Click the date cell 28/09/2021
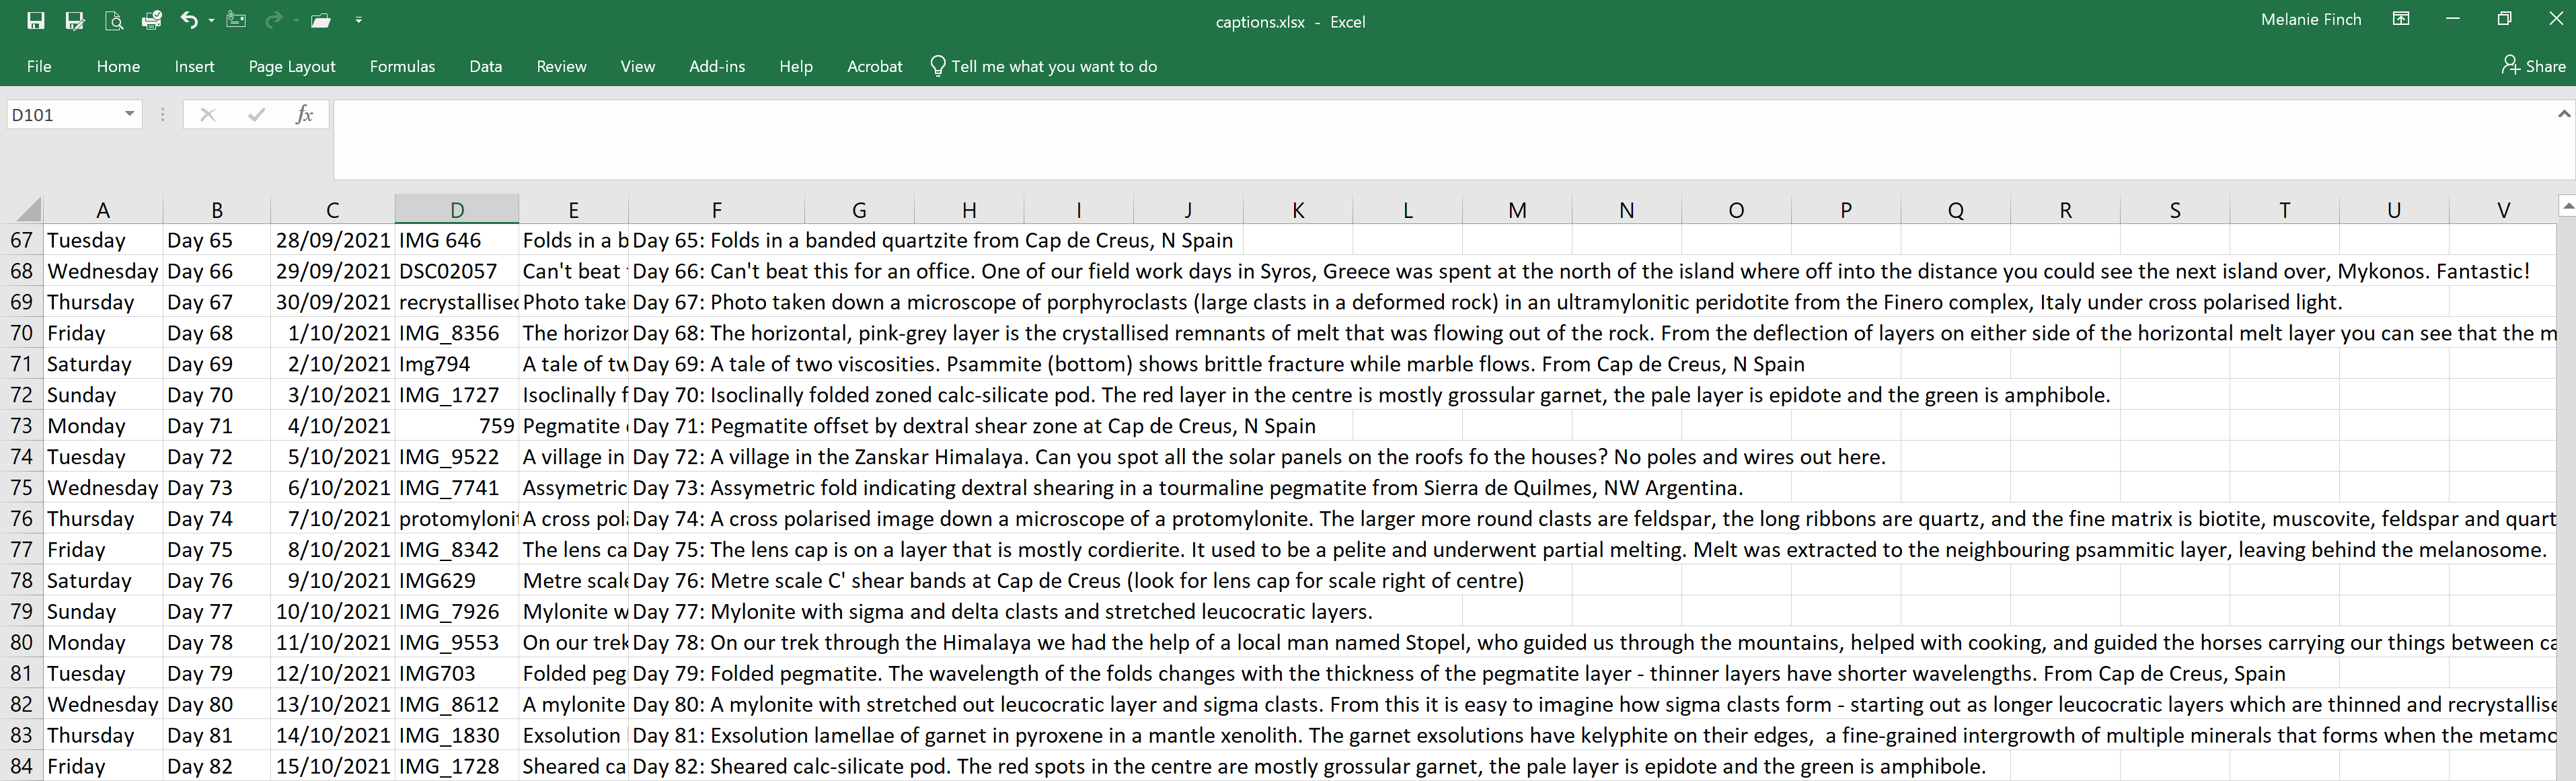Screen dimensions: 2576x781 coord(333,240)
